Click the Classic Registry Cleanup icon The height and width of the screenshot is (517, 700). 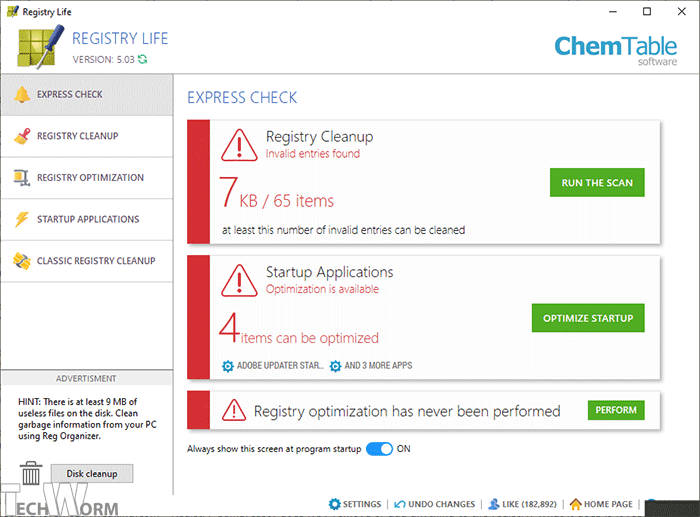click(21, 261)
